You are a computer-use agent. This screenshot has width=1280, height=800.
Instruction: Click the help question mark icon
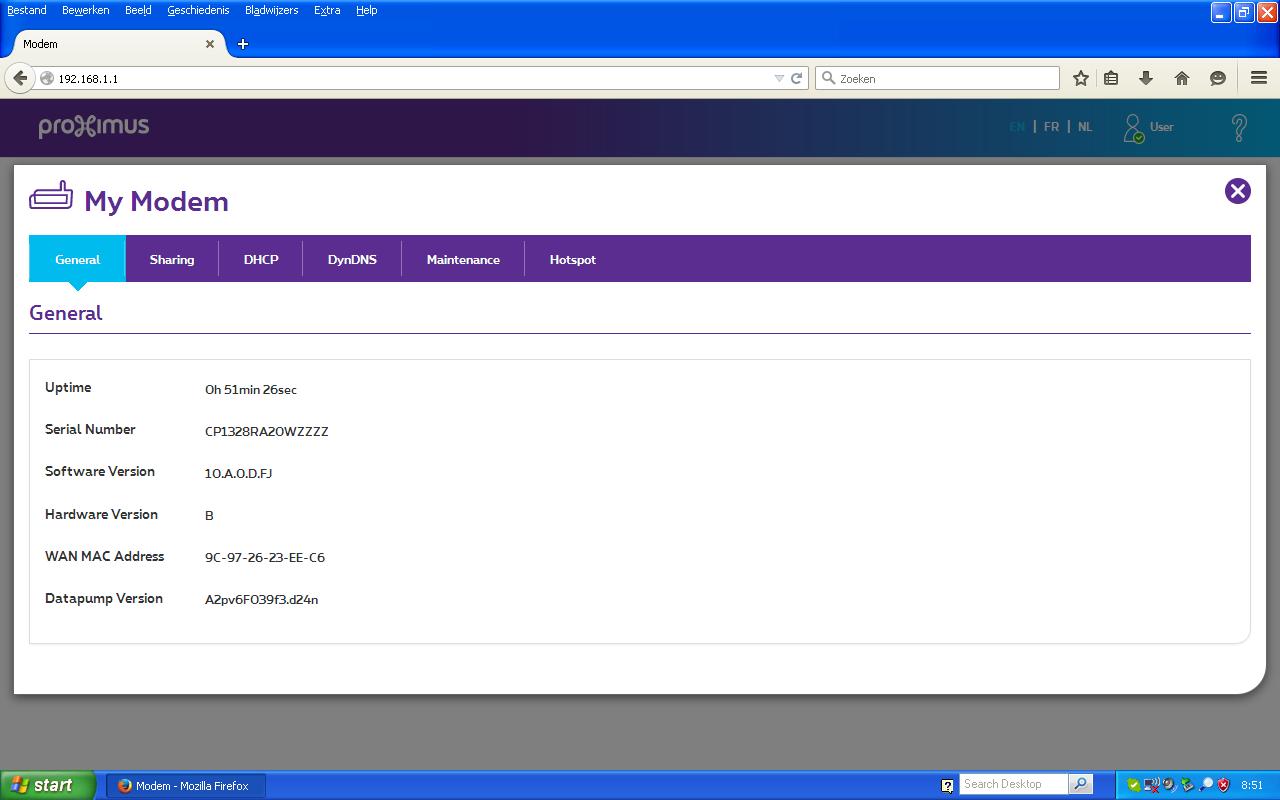[x=1239, y=127]
